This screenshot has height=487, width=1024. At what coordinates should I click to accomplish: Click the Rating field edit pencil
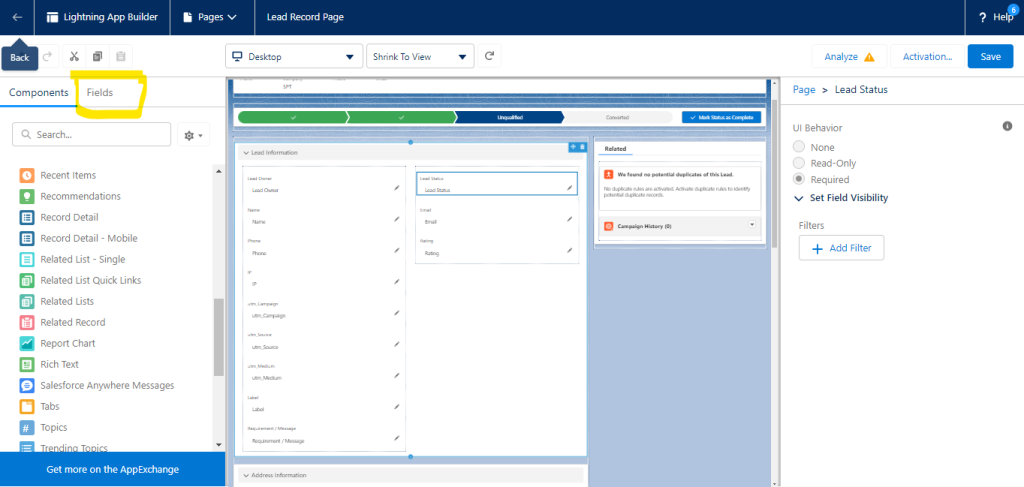[x=569, y=250]
